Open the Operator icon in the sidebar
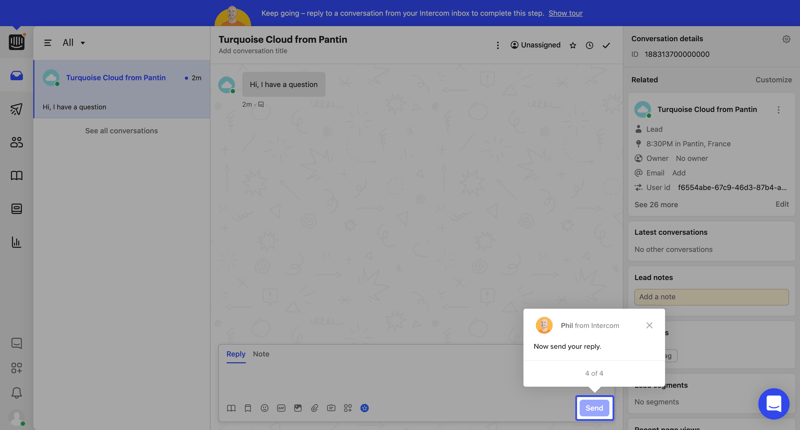Screen dimensions: 800x430 click(x=16, y=209)
